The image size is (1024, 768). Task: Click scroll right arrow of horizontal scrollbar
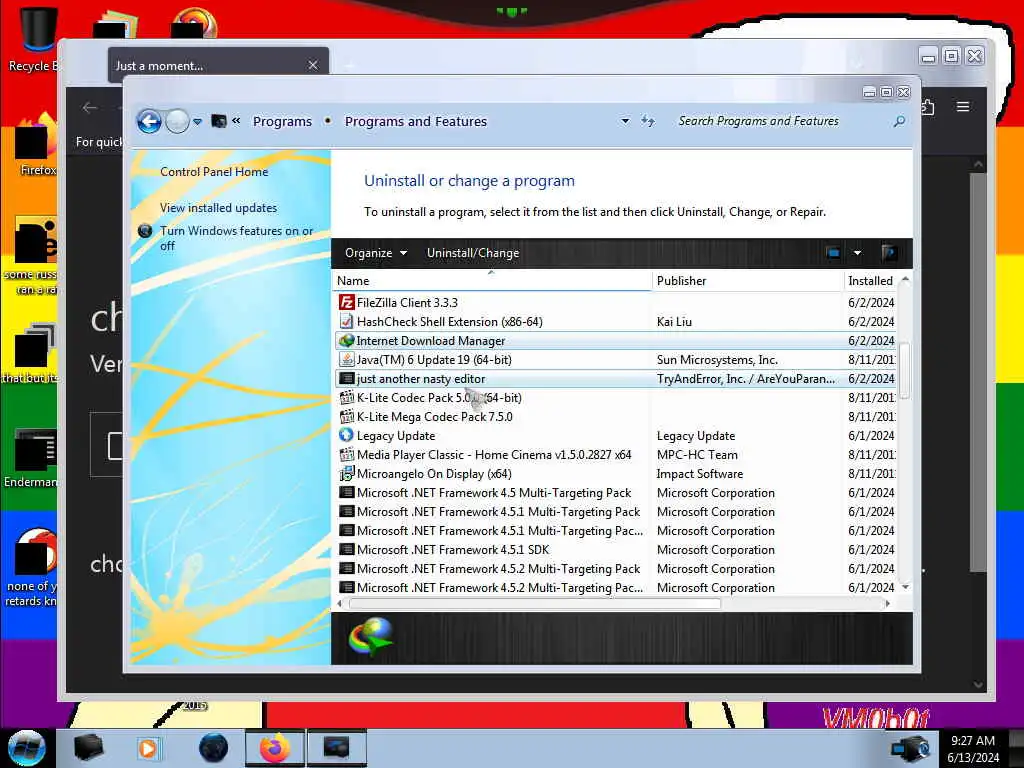(x=887, y=603)
